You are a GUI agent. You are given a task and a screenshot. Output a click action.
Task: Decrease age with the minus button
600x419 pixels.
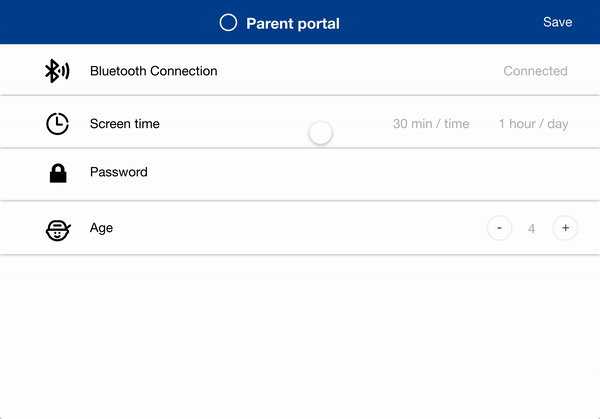[x=498, y=228]
